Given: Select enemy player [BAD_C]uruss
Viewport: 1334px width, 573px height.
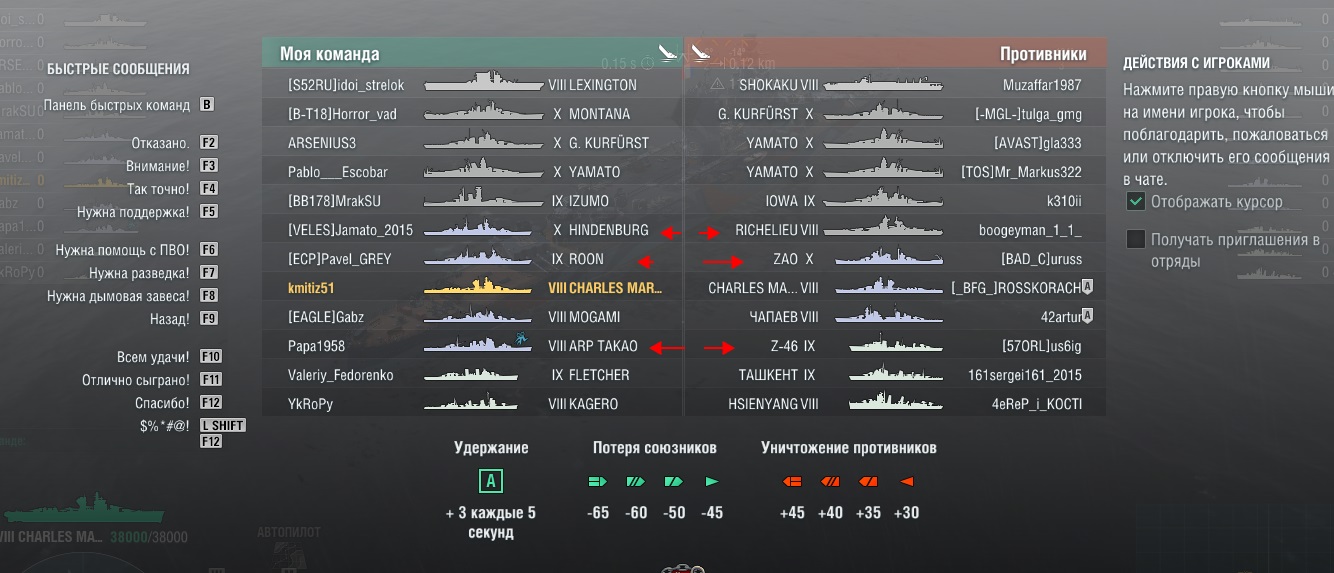Looking at the screenshot, I should [1041, 259].
